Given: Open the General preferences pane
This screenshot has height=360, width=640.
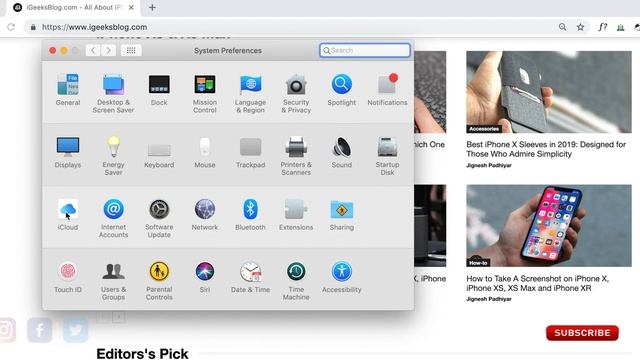Looking at the screenshot, I should tap(68, 90).
